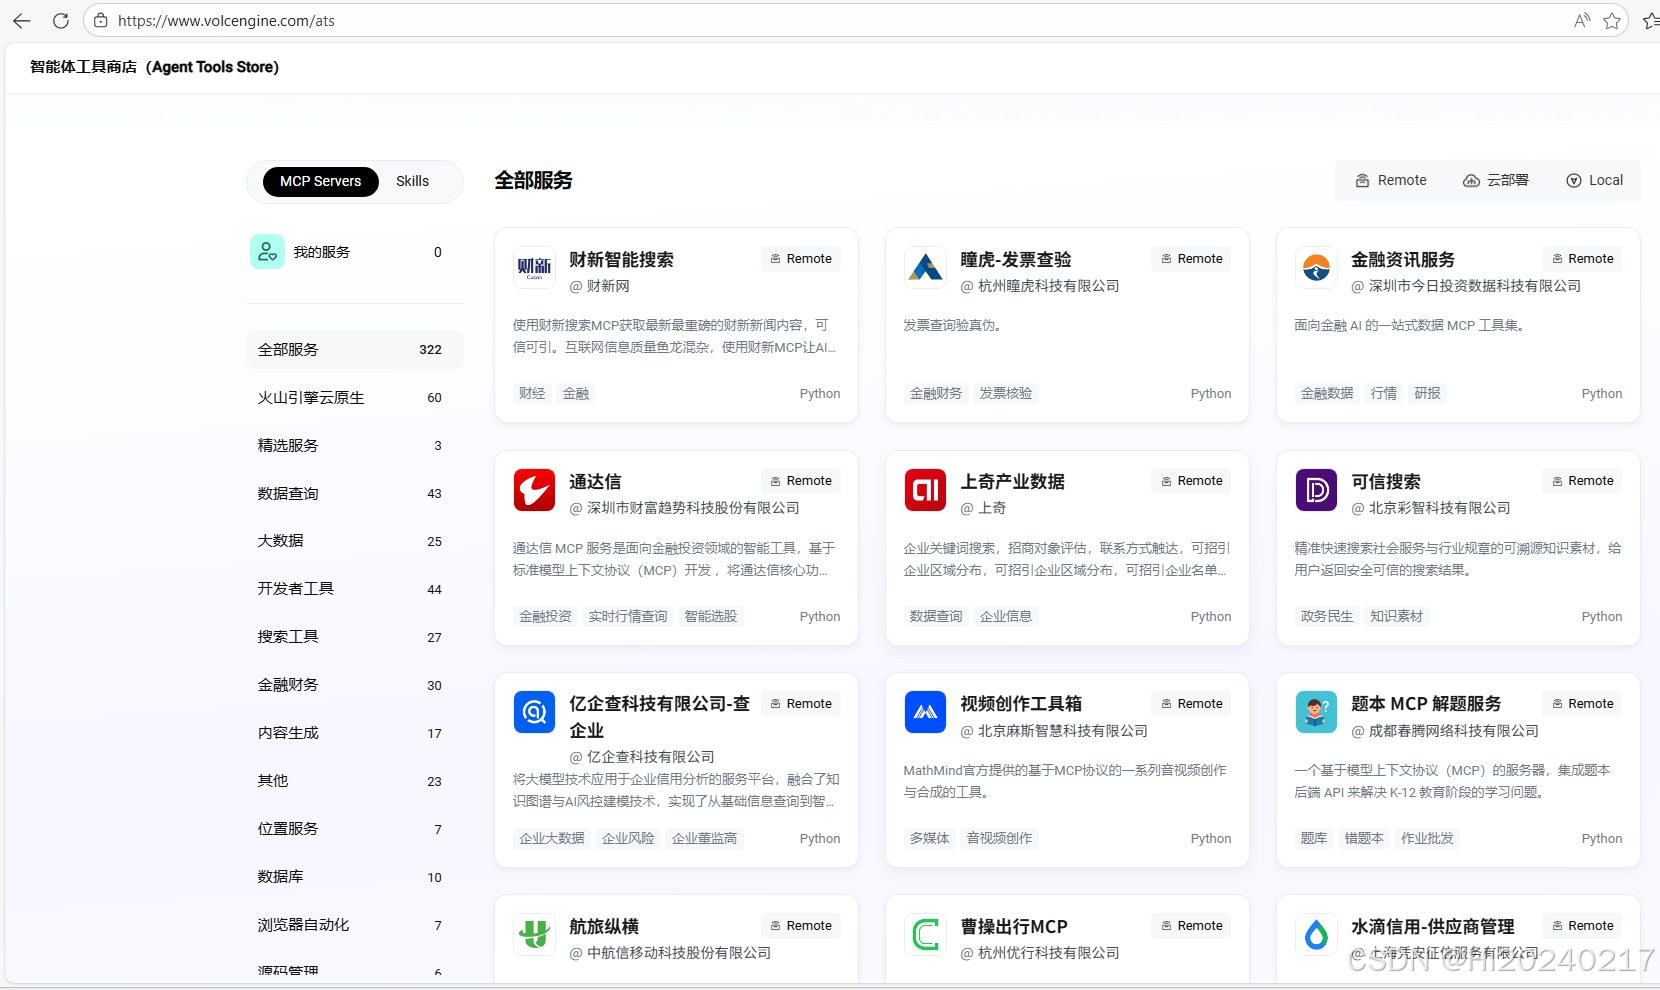Image resolution: width=1660 pixels, height=990 pixels.
Task: Click the 金融 tag on 财新 card
Action: 575,393
